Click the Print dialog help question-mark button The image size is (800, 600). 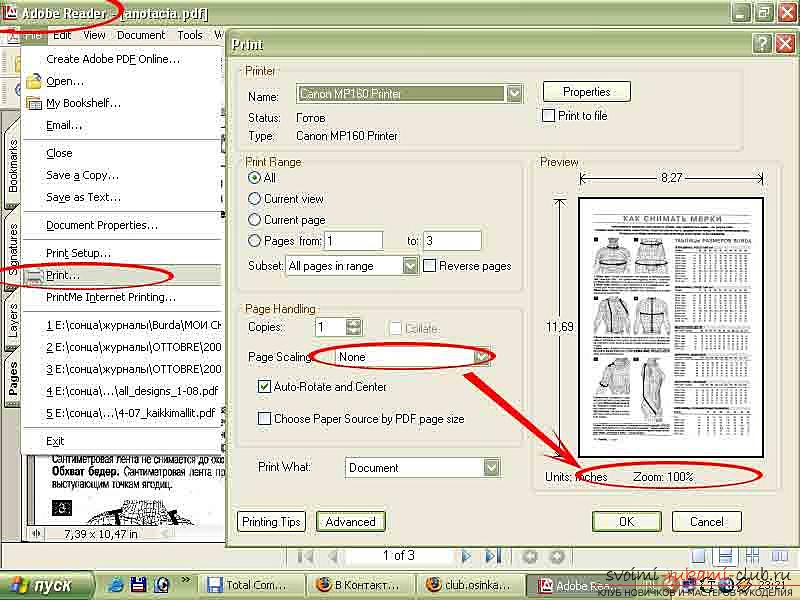click(x=762, y=44)
